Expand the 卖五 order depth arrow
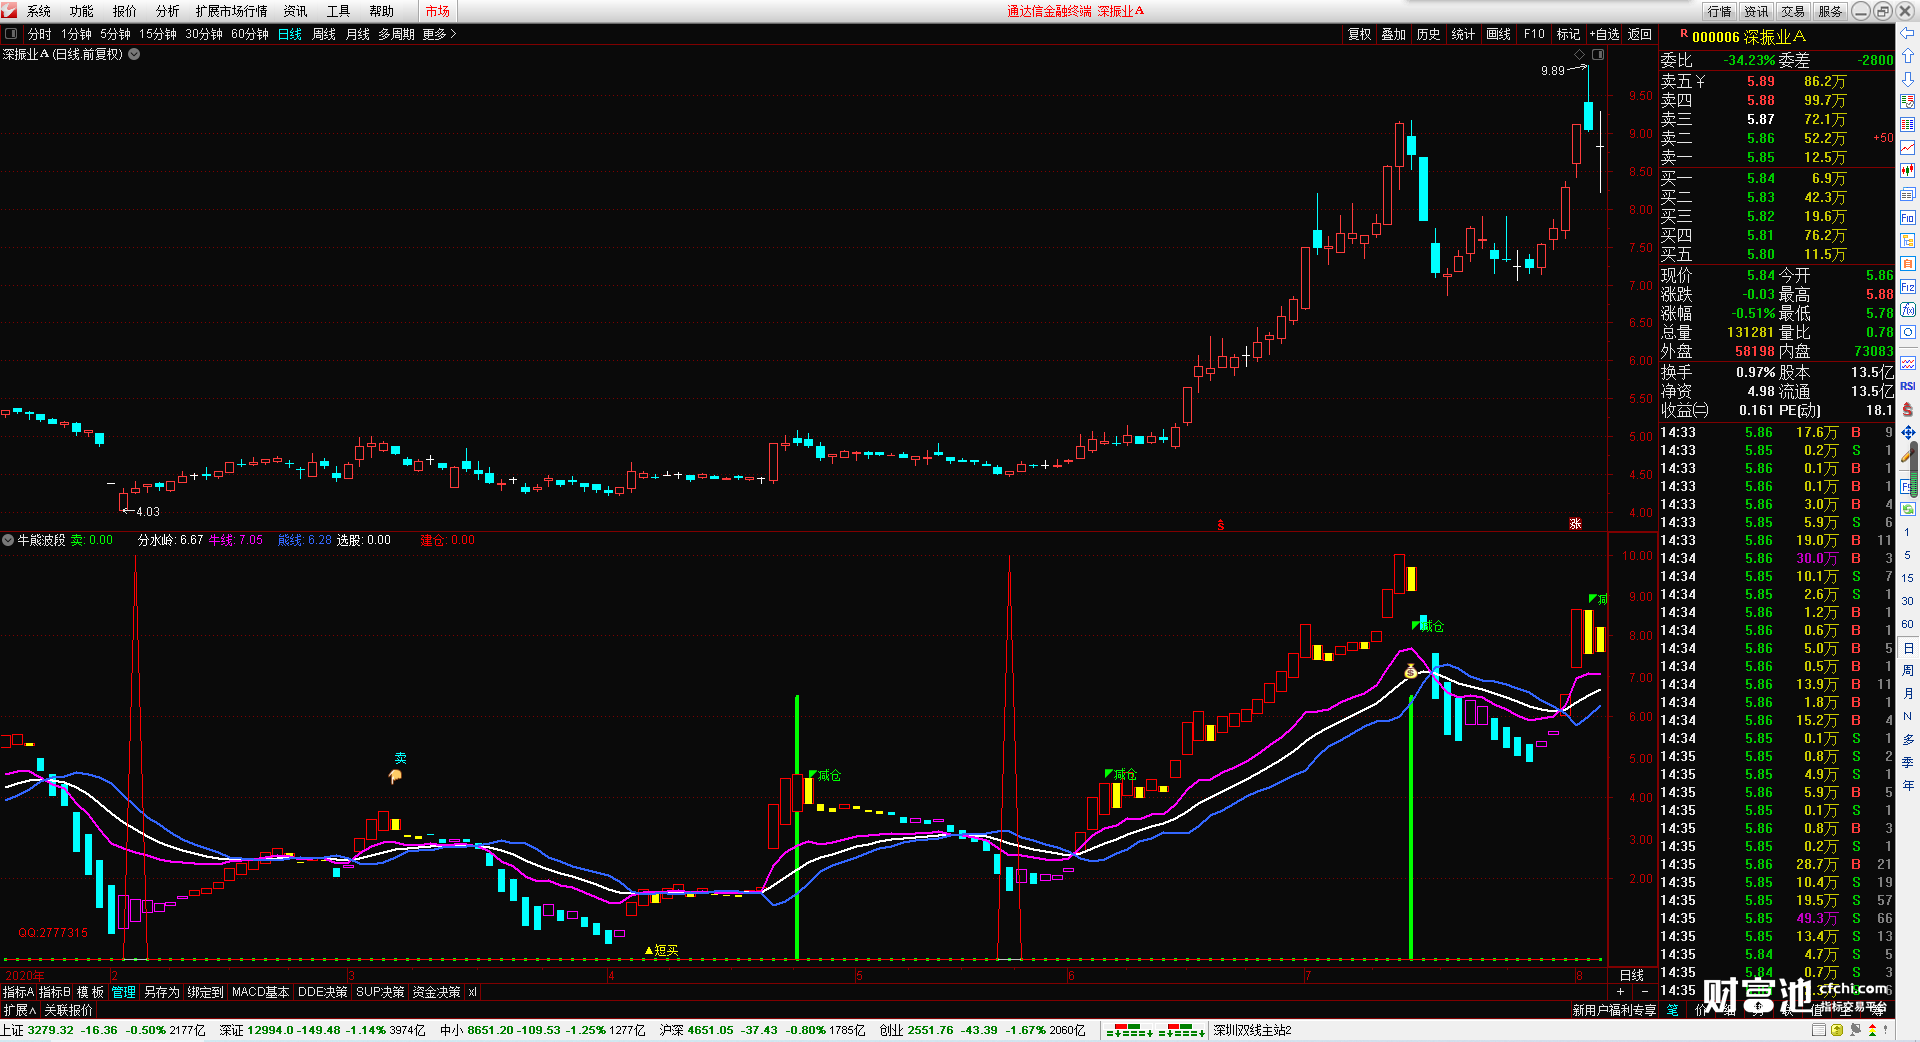1920x1042 pixels. [x=1700, y=81]
